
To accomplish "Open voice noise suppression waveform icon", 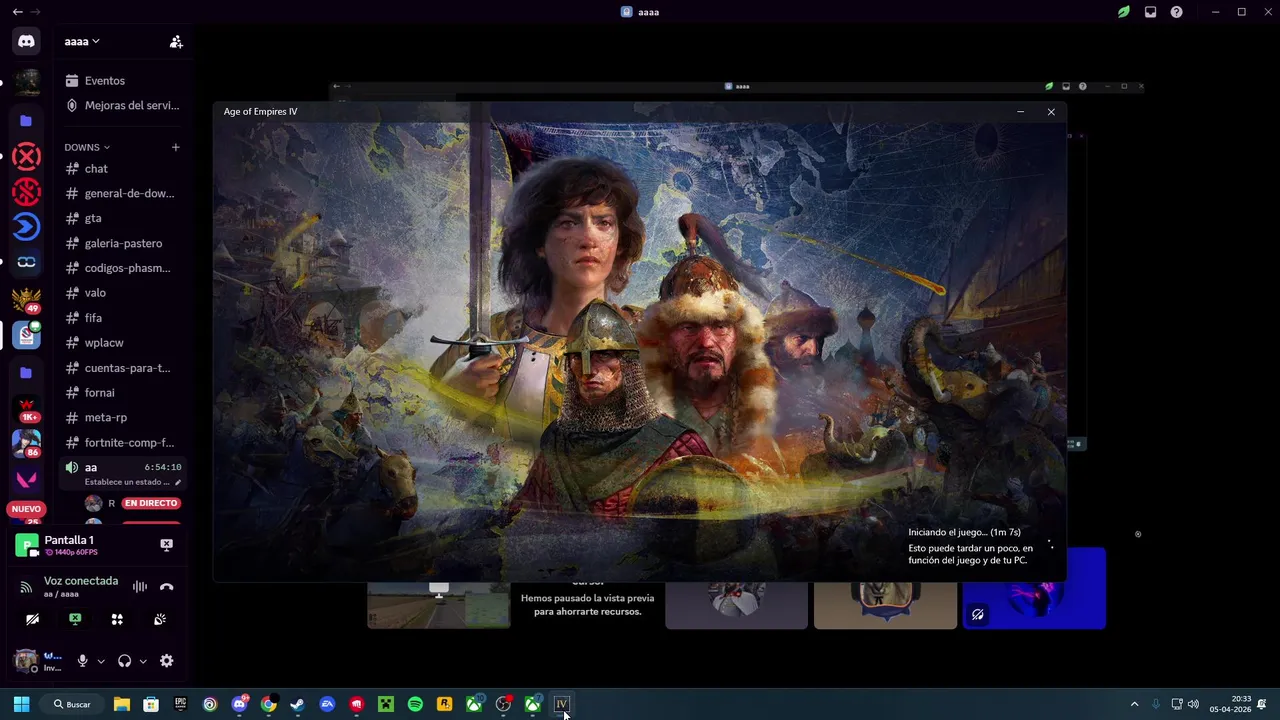I will [140, 587].
